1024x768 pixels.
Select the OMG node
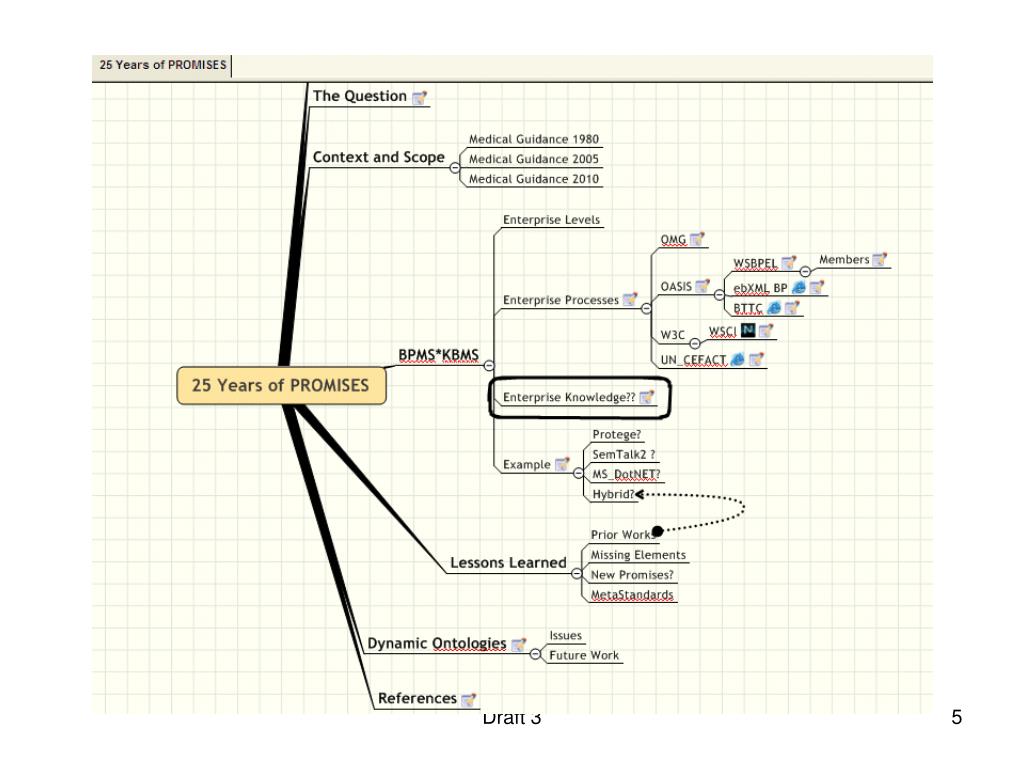(x=673, y=240)
